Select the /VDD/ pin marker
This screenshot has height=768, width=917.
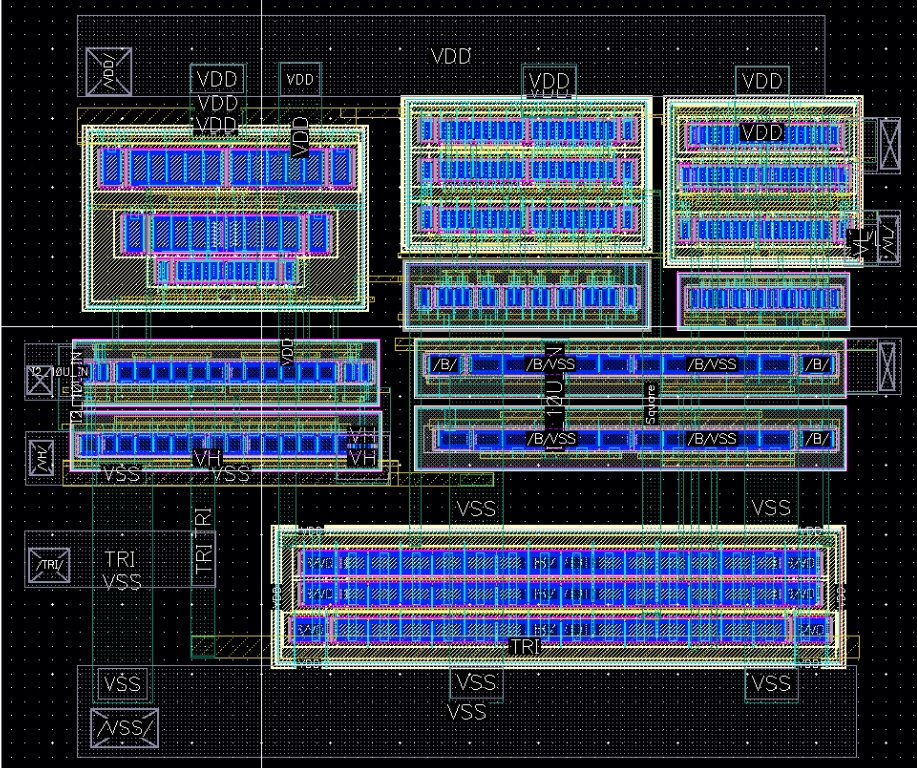(x=106, y=72)
